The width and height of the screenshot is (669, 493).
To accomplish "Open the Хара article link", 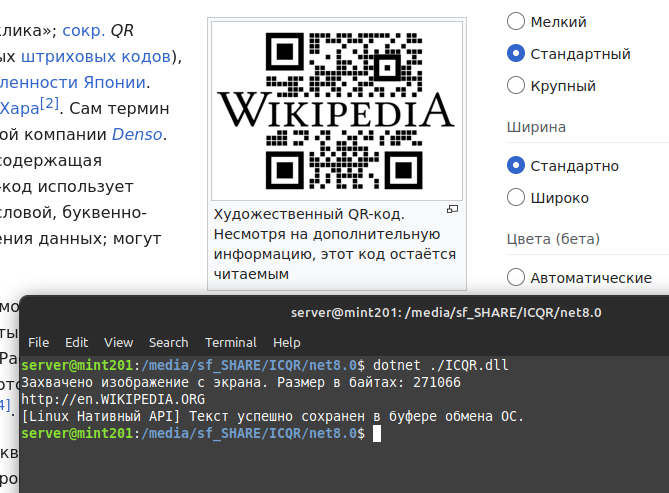I will click(20, 108).
